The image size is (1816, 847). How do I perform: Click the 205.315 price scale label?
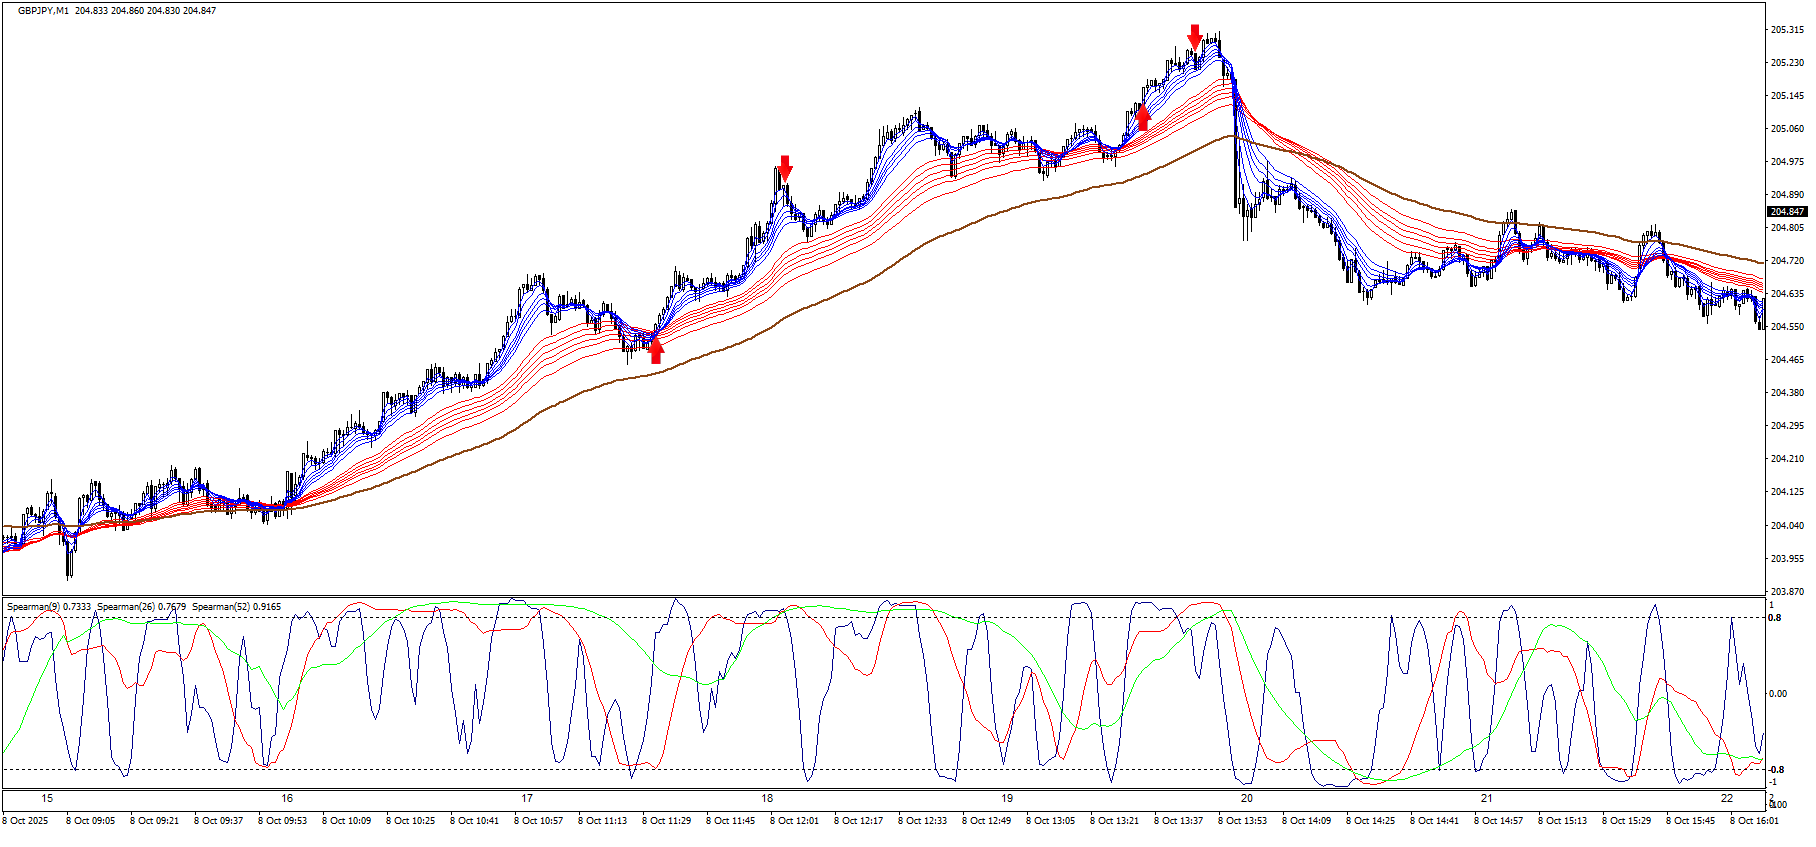tap(1787, 30)
